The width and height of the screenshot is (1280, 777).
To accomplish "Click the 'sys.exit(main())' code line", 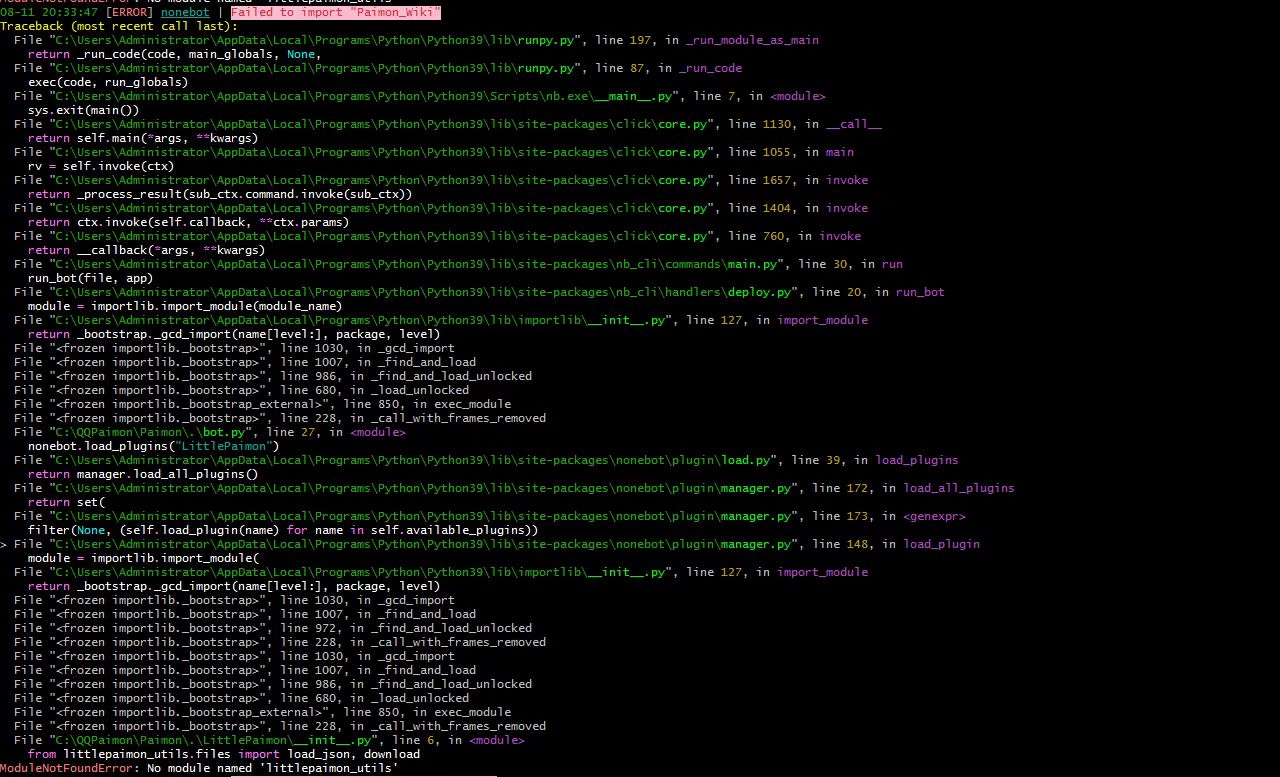I will pos(83,110).
